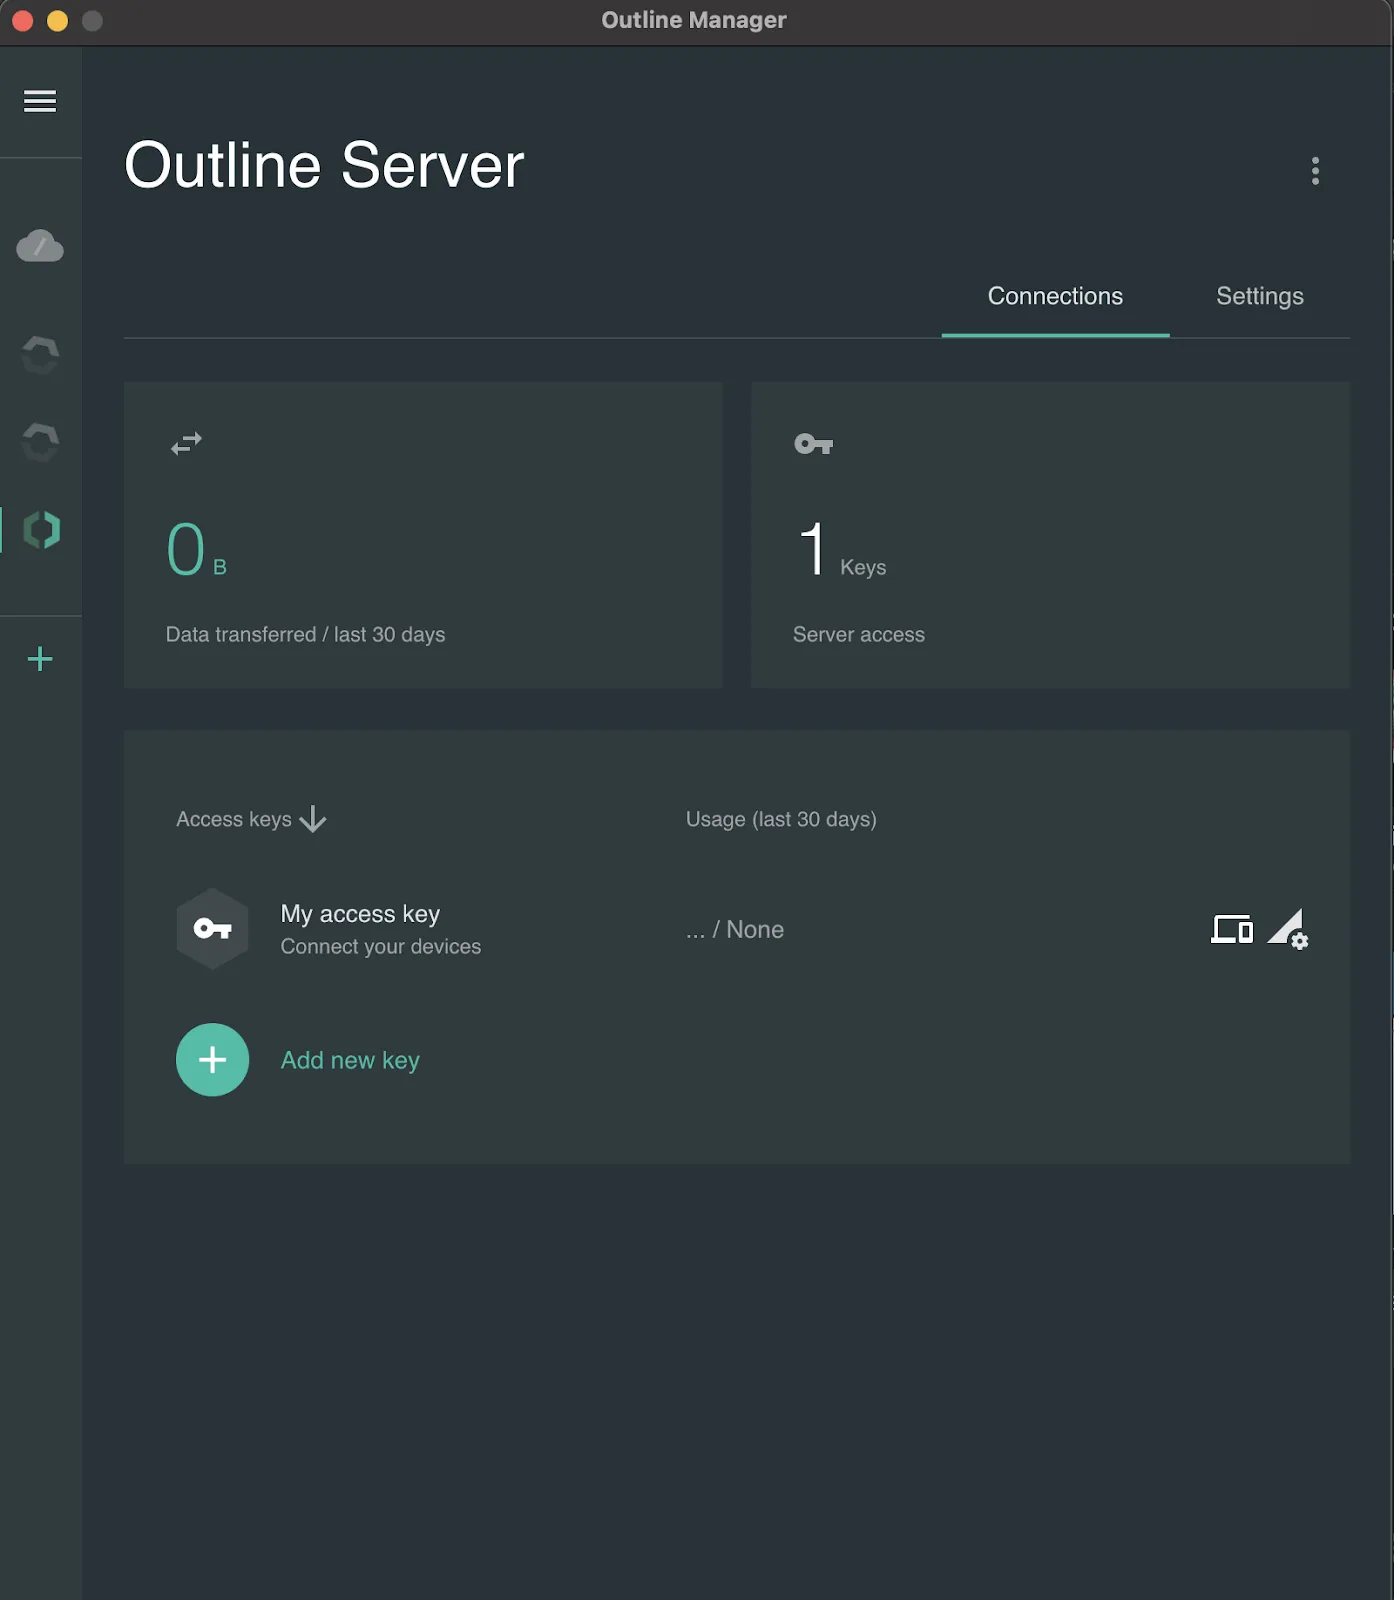Click the key icon in Server access card

[813, 444]
